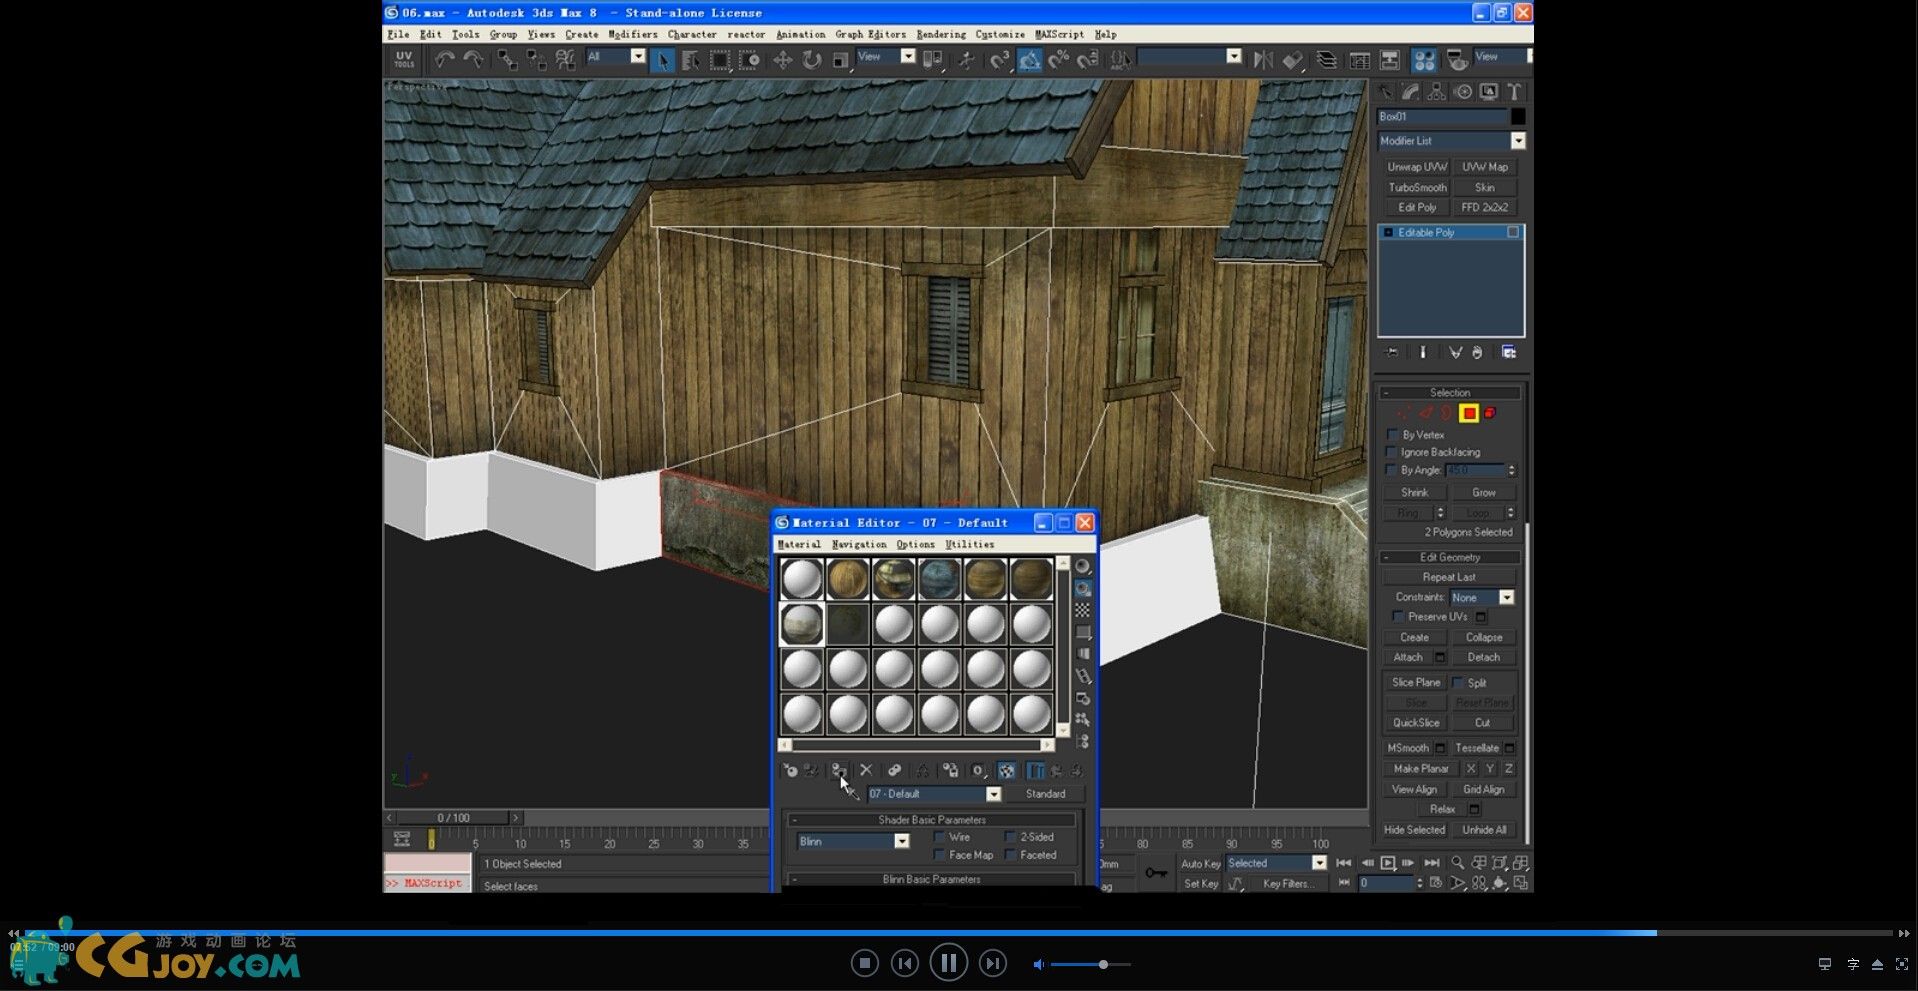Click the Box01 object color swatch
The width and height of the screenshot is (1918, 991).
1517,117
